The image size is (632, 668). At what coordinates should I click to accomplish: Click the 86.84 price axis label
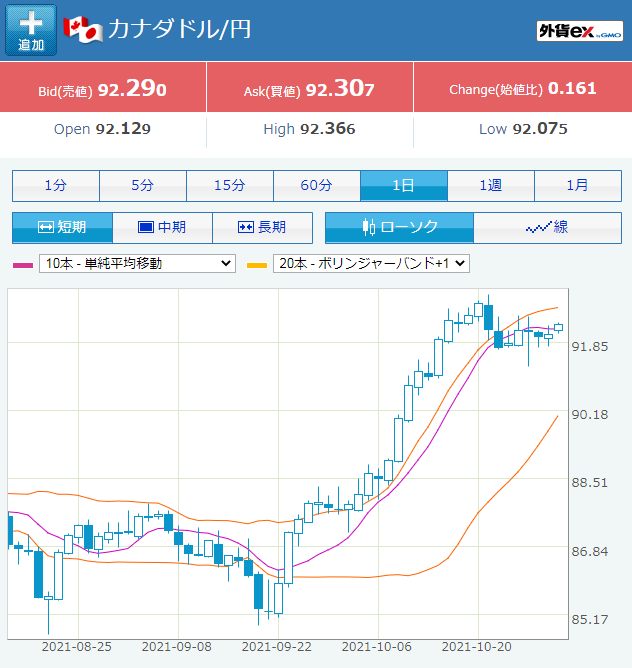590,551
